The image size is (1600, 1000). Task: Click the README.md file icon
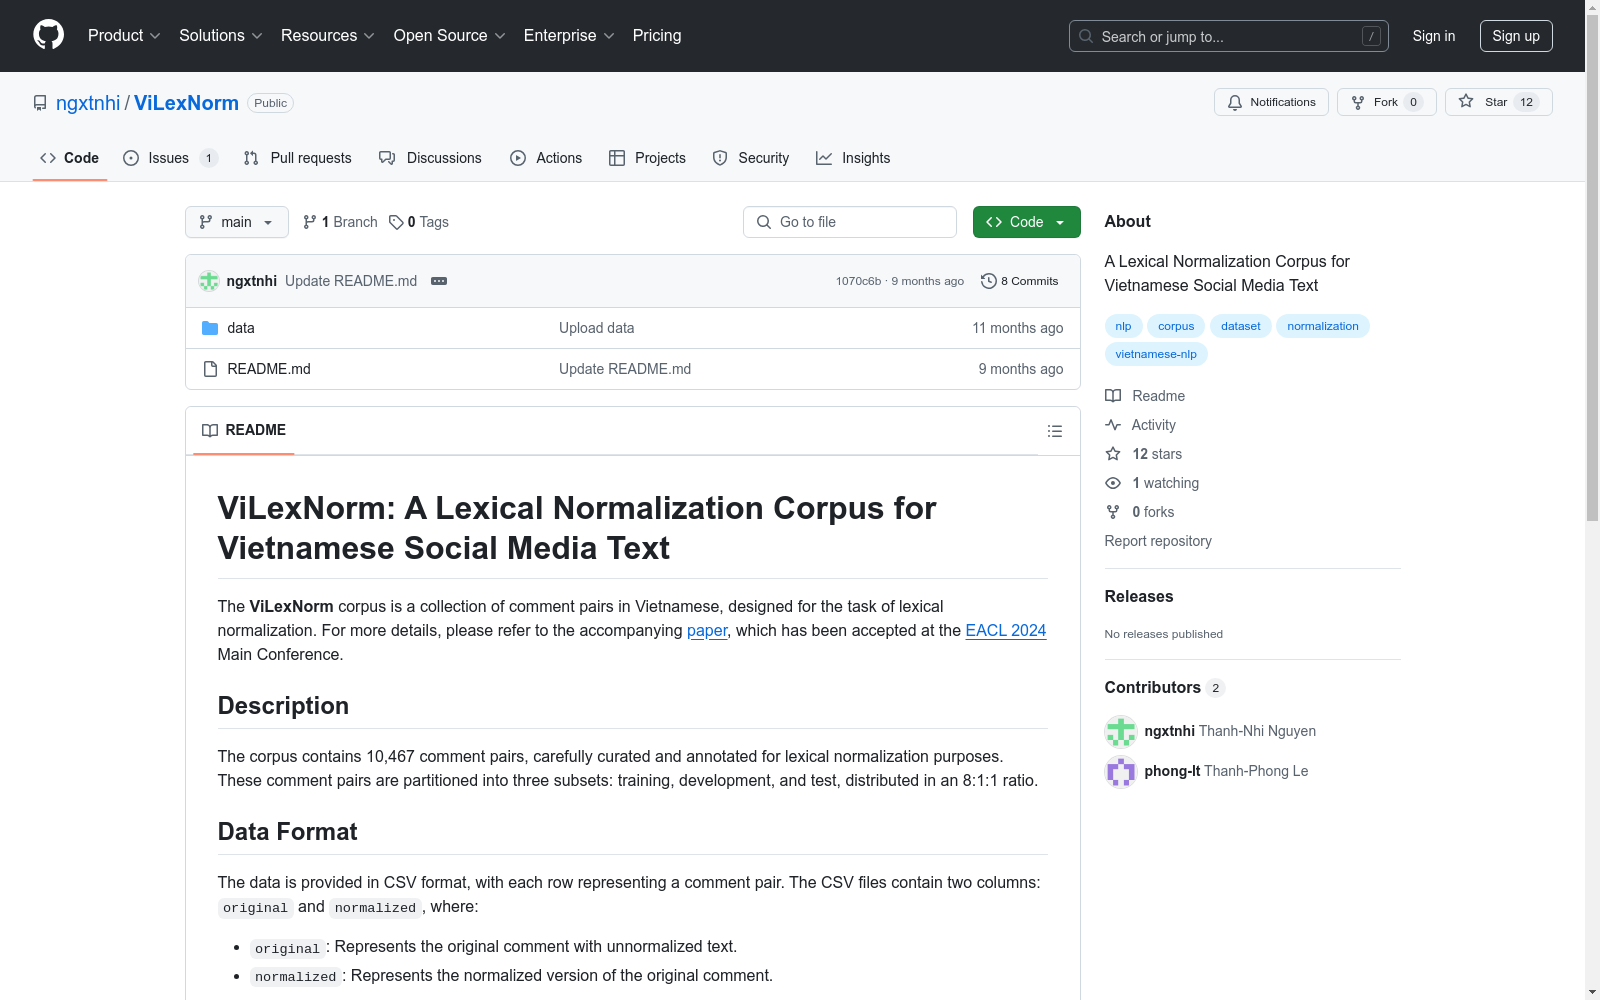210,369
